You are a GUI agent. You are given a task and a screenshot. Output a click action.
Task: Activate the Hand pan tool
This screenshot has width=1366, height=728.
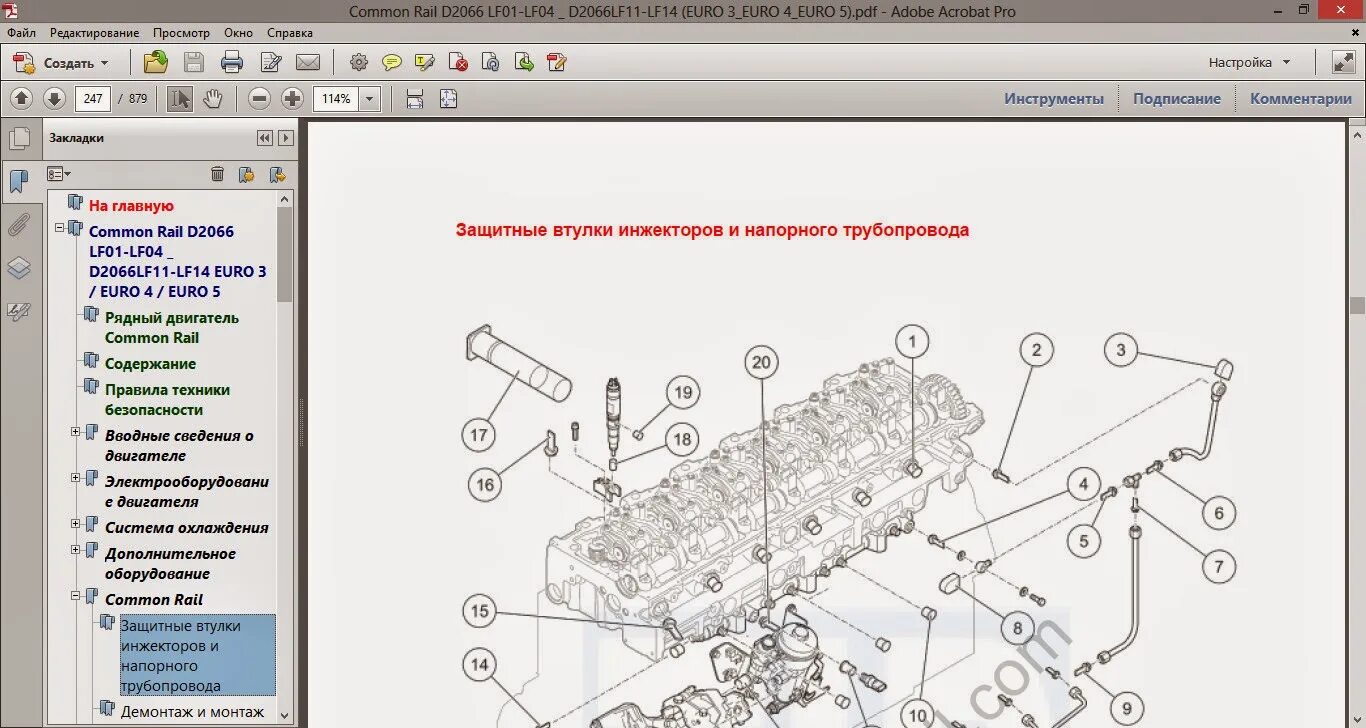(x=212, y=98)
